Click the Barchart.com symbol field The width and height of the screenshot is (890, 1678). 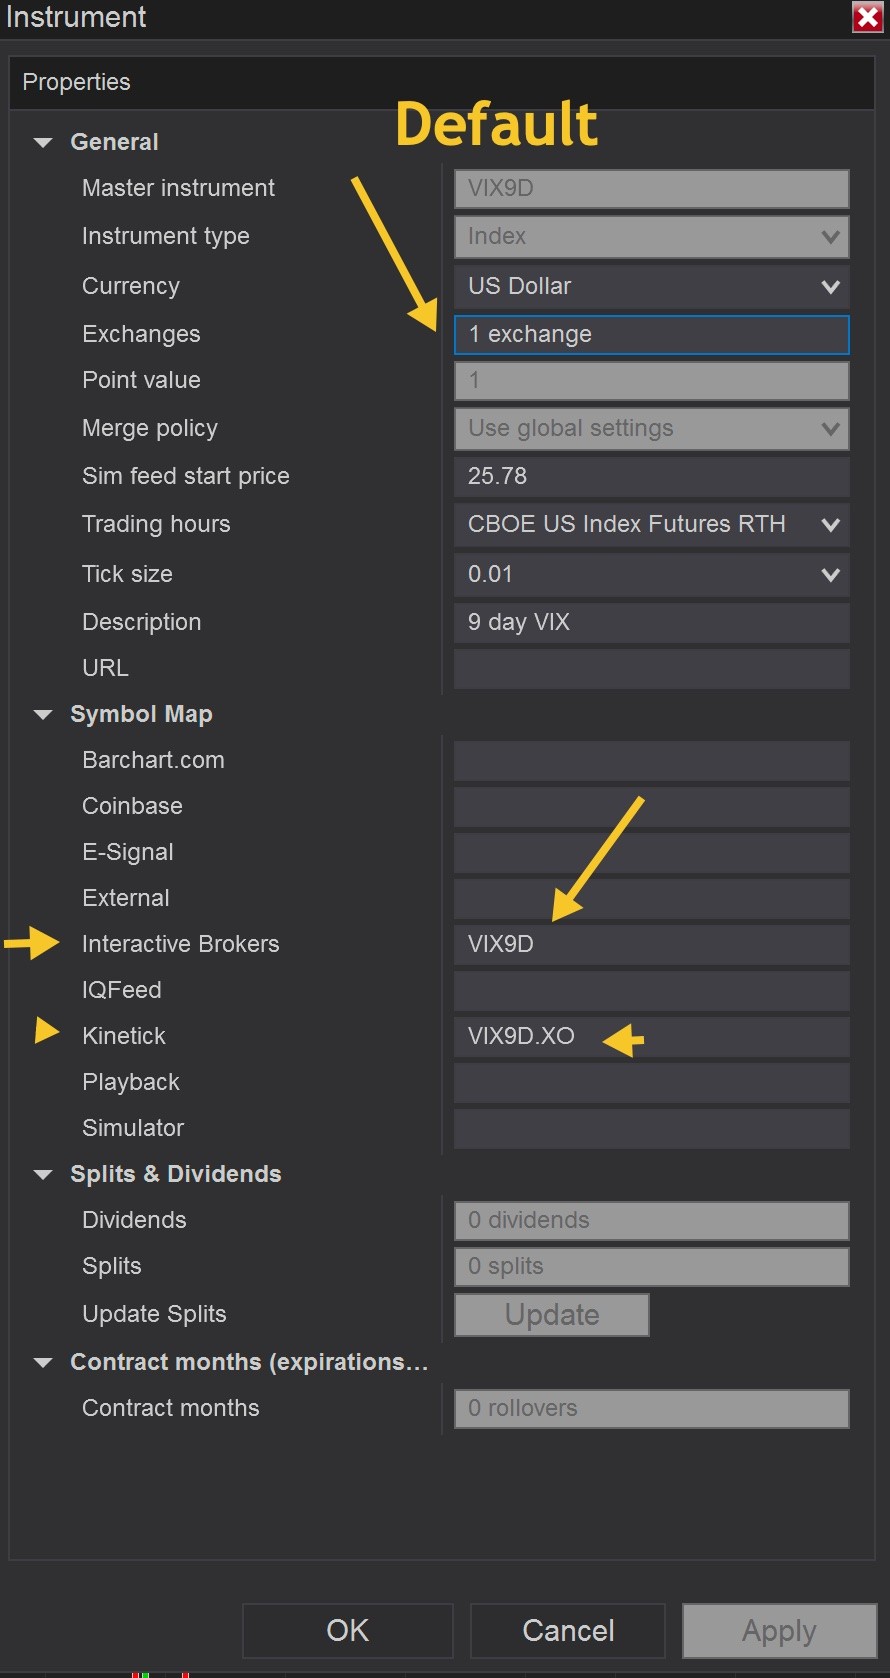651,761
